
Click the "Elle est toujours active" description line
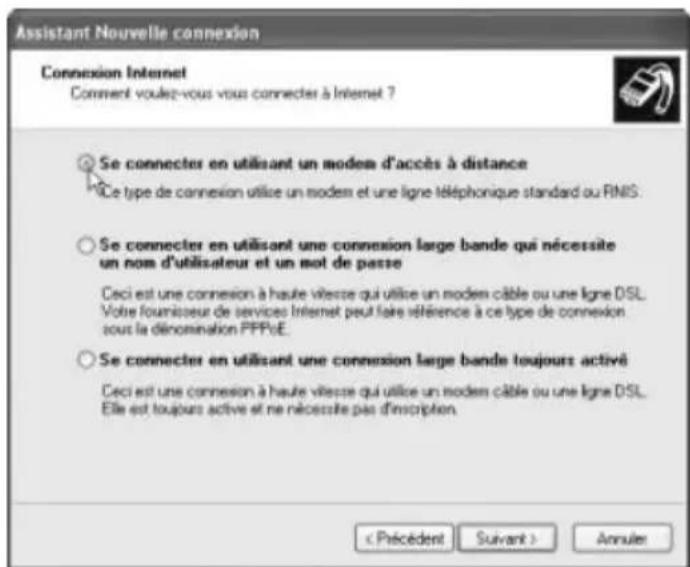pos(279,409)
